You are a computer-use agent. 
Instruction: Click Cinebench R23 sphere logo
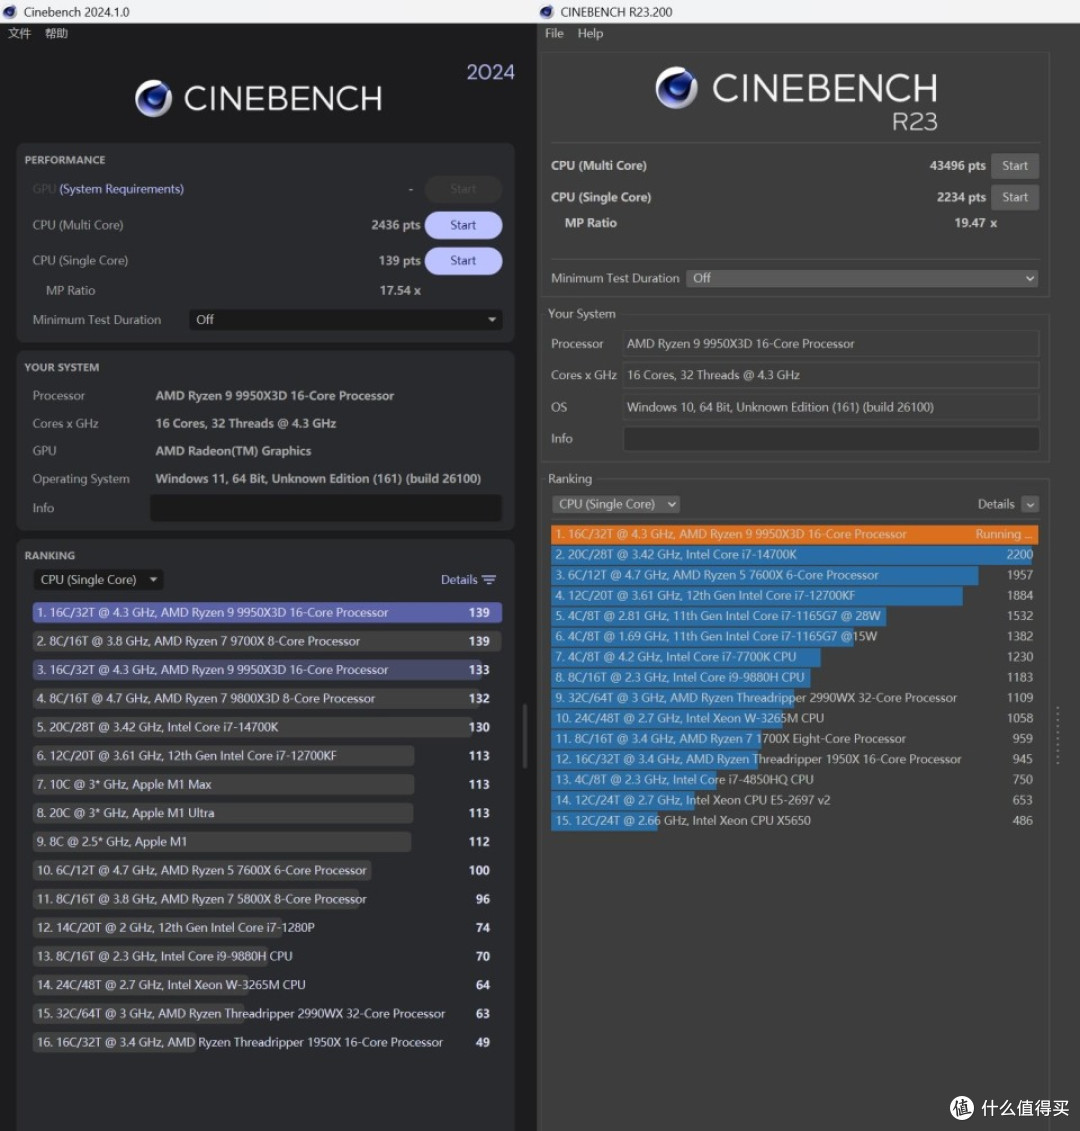pos(676,87)
